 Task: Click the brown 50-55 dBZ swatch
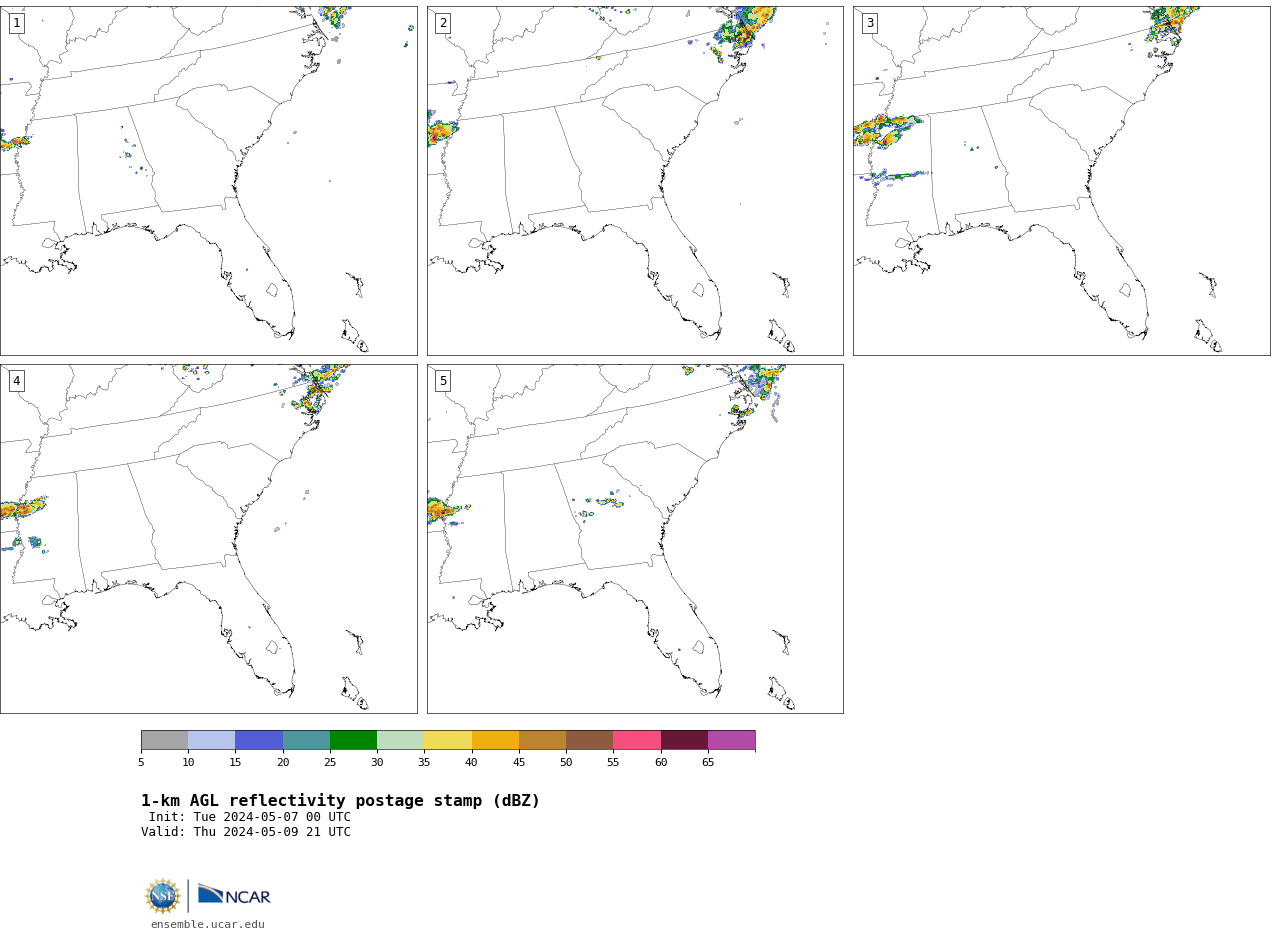click(x=590, y=740)
